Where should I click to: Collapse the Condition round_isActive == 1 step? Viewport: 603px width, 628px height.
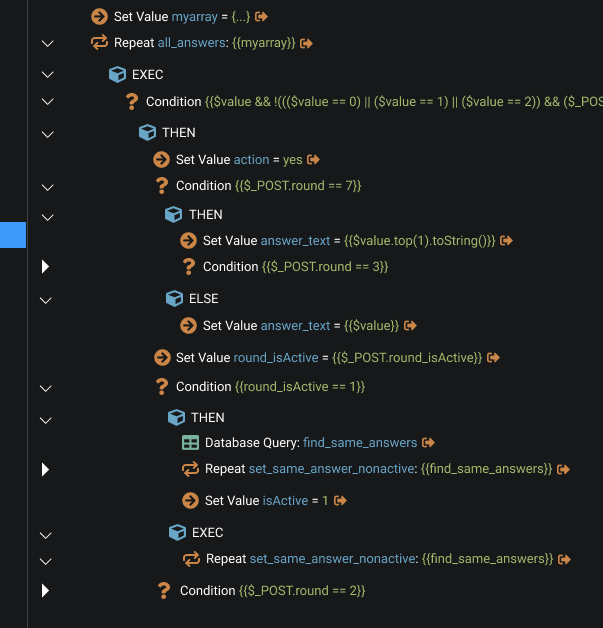[x=45, y=387]
